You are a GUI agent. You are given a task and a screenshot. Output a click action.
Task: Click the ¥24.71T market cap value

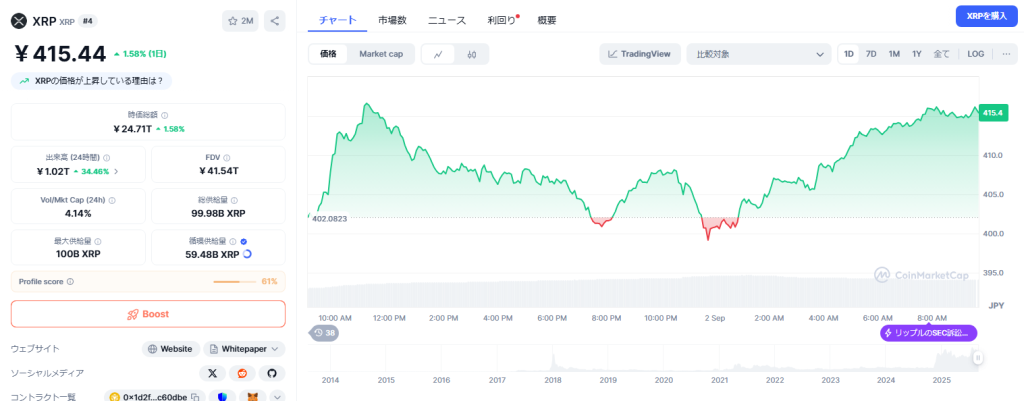point(133,129)
